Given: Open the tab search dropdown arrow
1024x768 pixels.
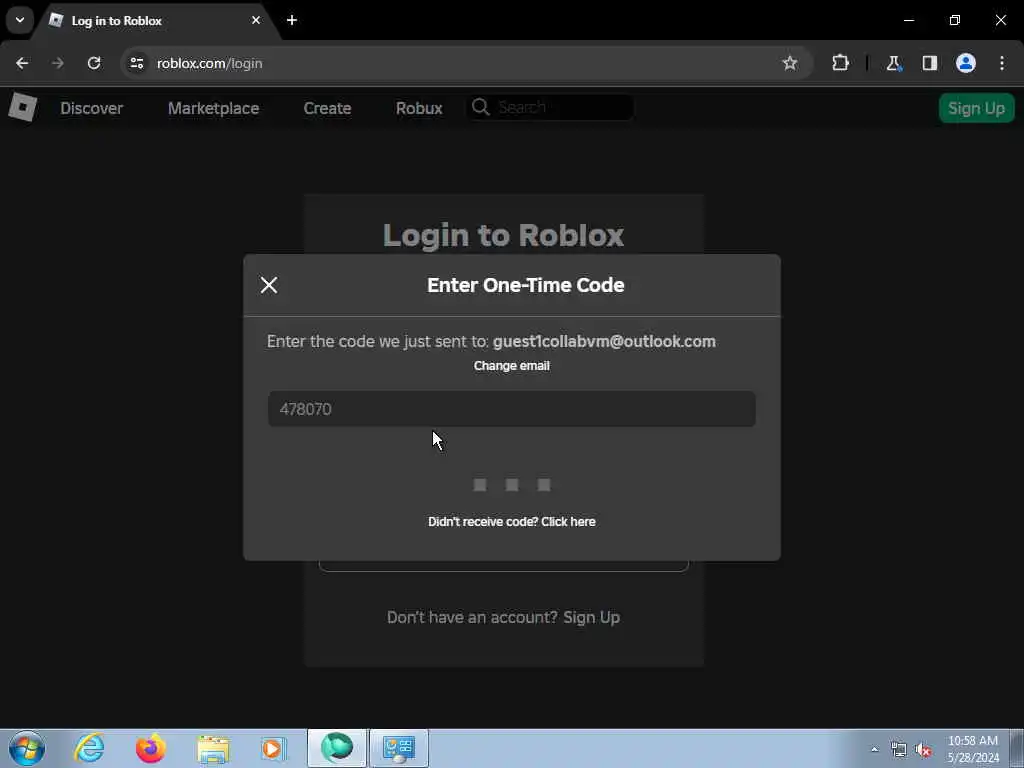Looking at the screenshot, I should point(20,20).
